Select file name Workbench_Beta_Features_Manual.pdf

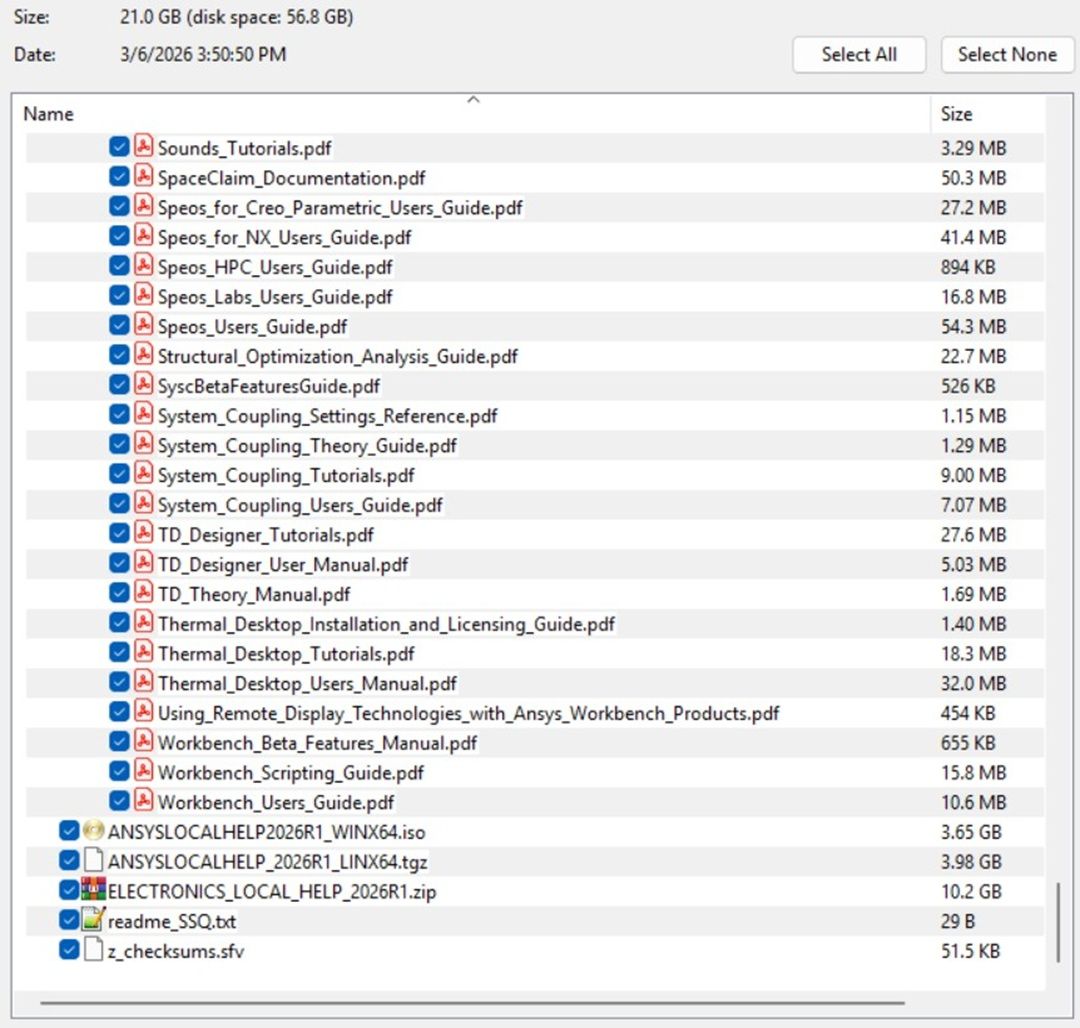coord(317,743)
